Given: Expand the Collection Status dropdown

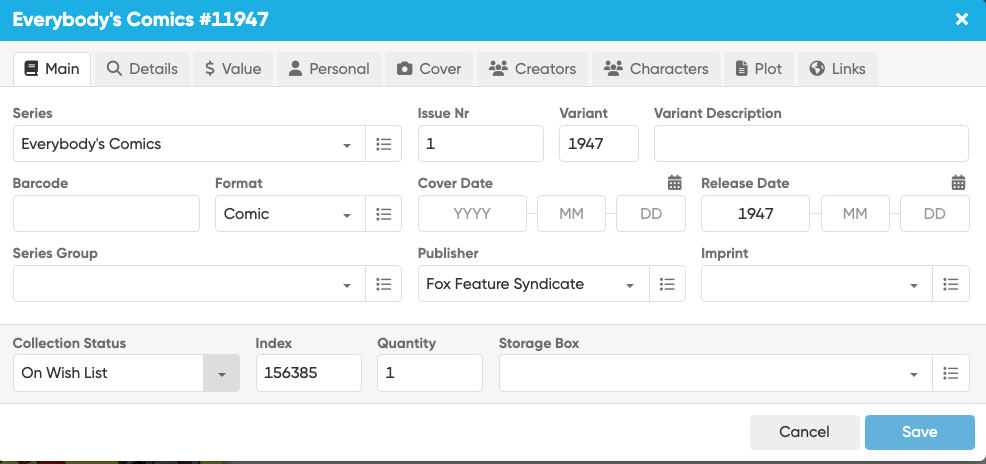Looking at the screenshot, I should (x=221, y=374).
